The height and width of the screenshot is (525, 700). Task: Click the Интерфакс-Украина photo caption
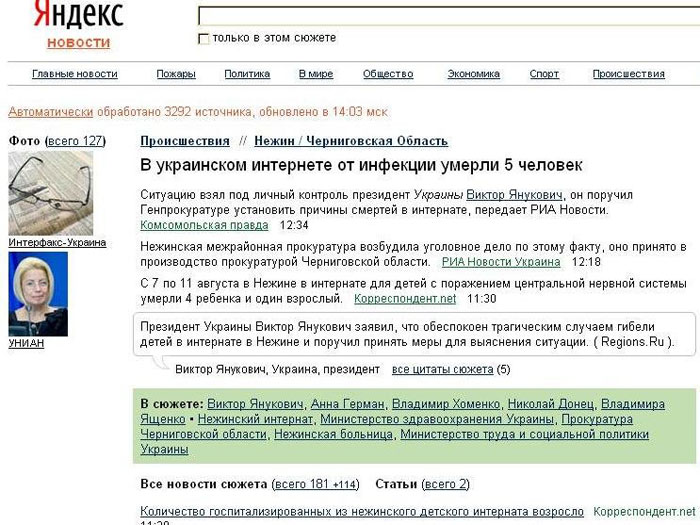[57, 242]
